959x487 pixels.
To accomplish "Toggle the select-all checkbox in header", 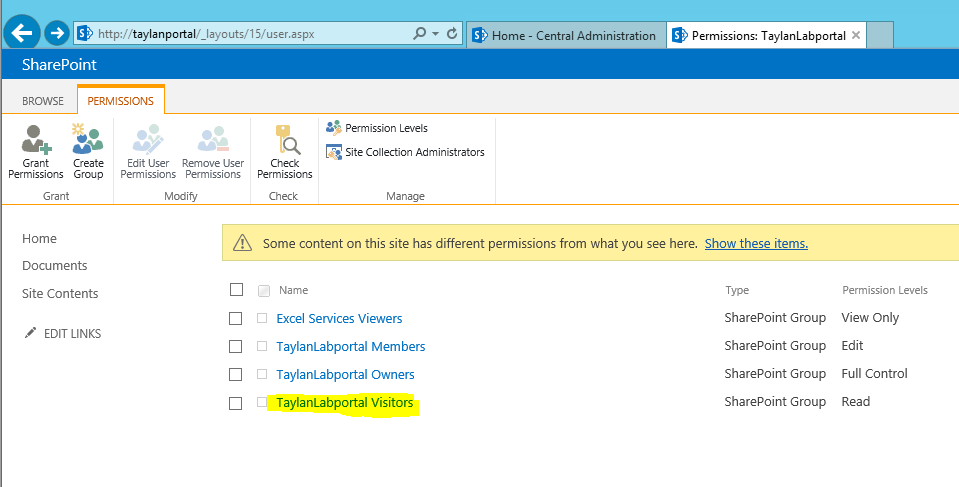I will [x=236, y=289].
